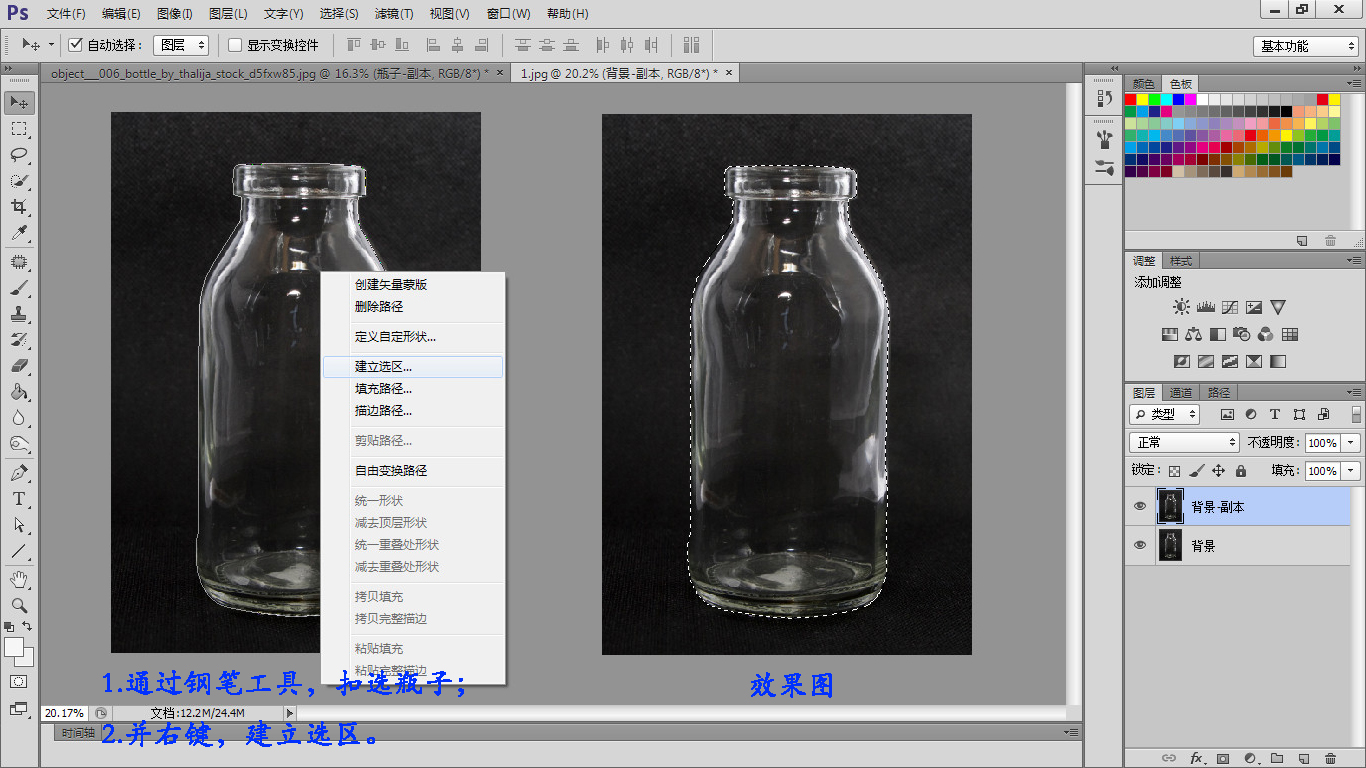Toggle lock position
Image resolution: width=1366 pixels, height=768 pixels.
pos(1218,471)
